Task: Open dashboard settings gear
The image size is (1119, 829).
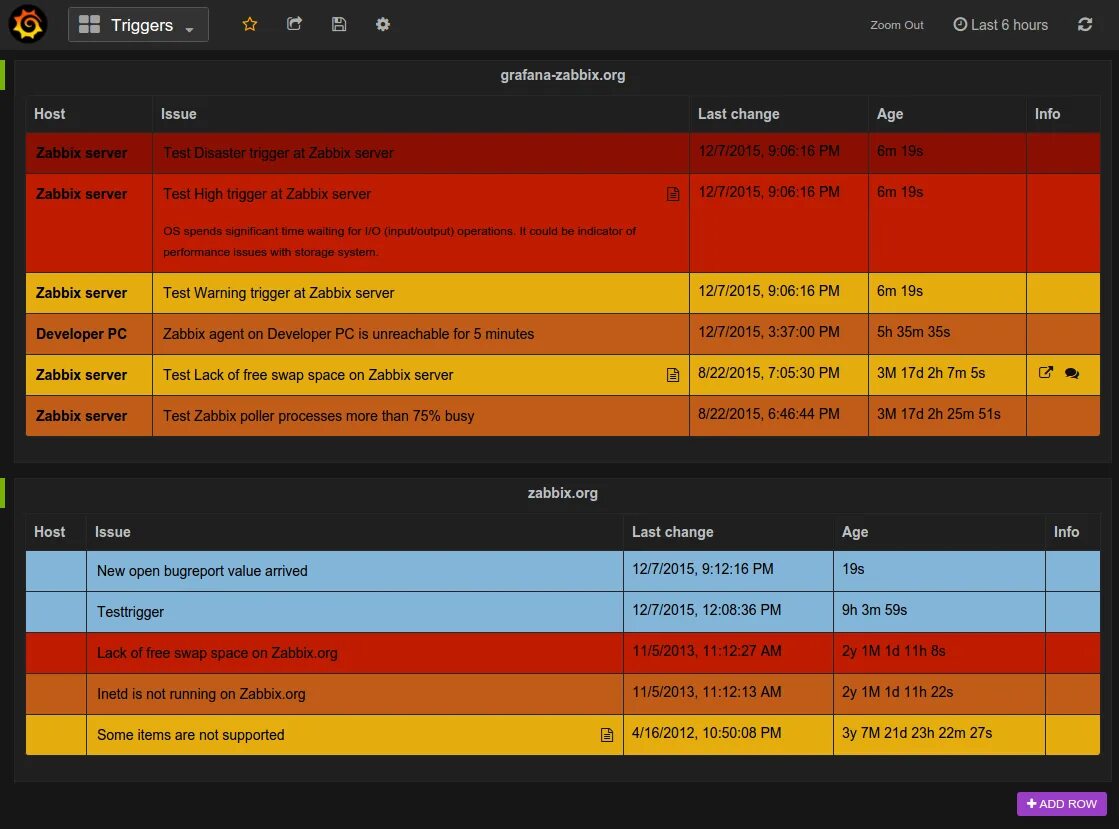Action: 383,24
